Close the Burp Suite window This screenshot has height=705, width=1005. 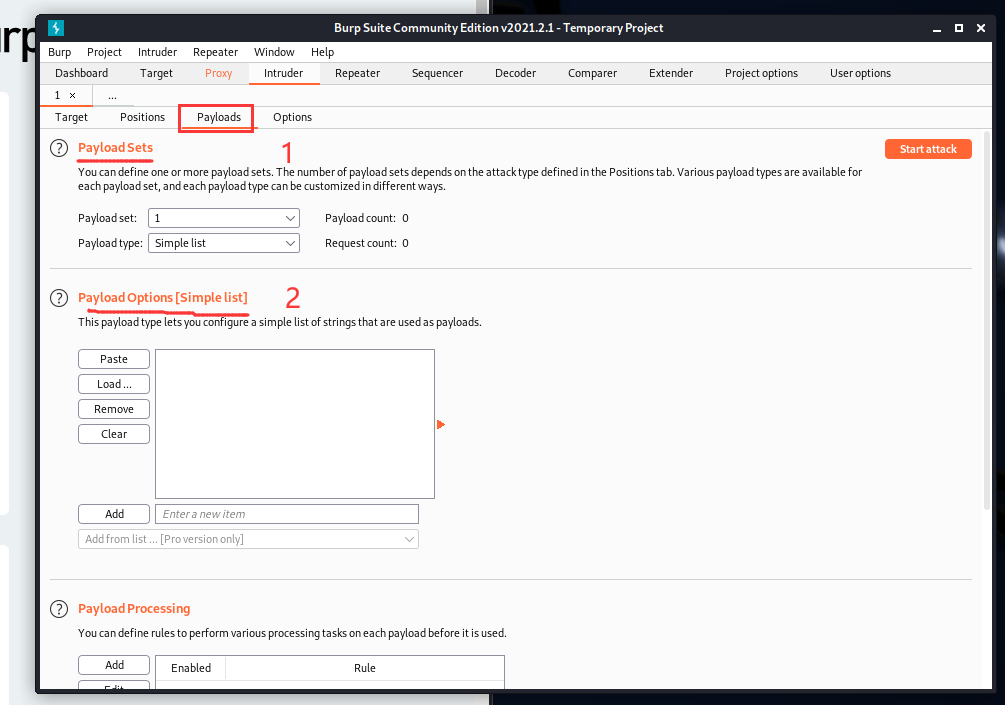[981, 28]
